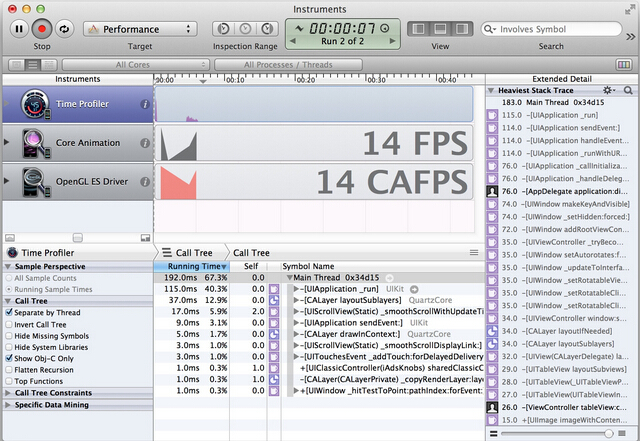This screenshot has height=441, width=640.
Task: Pause the recording with the pause button
Action: (18, 30)
